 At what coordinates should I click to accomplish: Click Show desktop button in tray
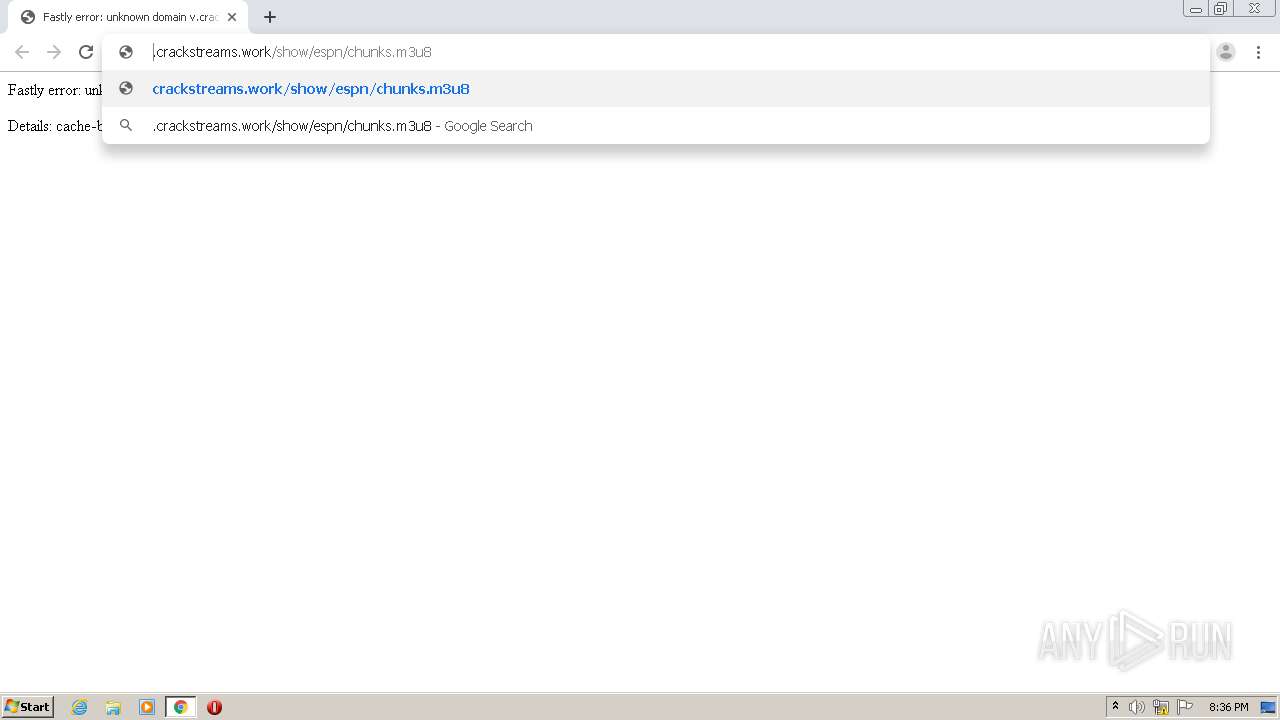(x=1269, y=707)
